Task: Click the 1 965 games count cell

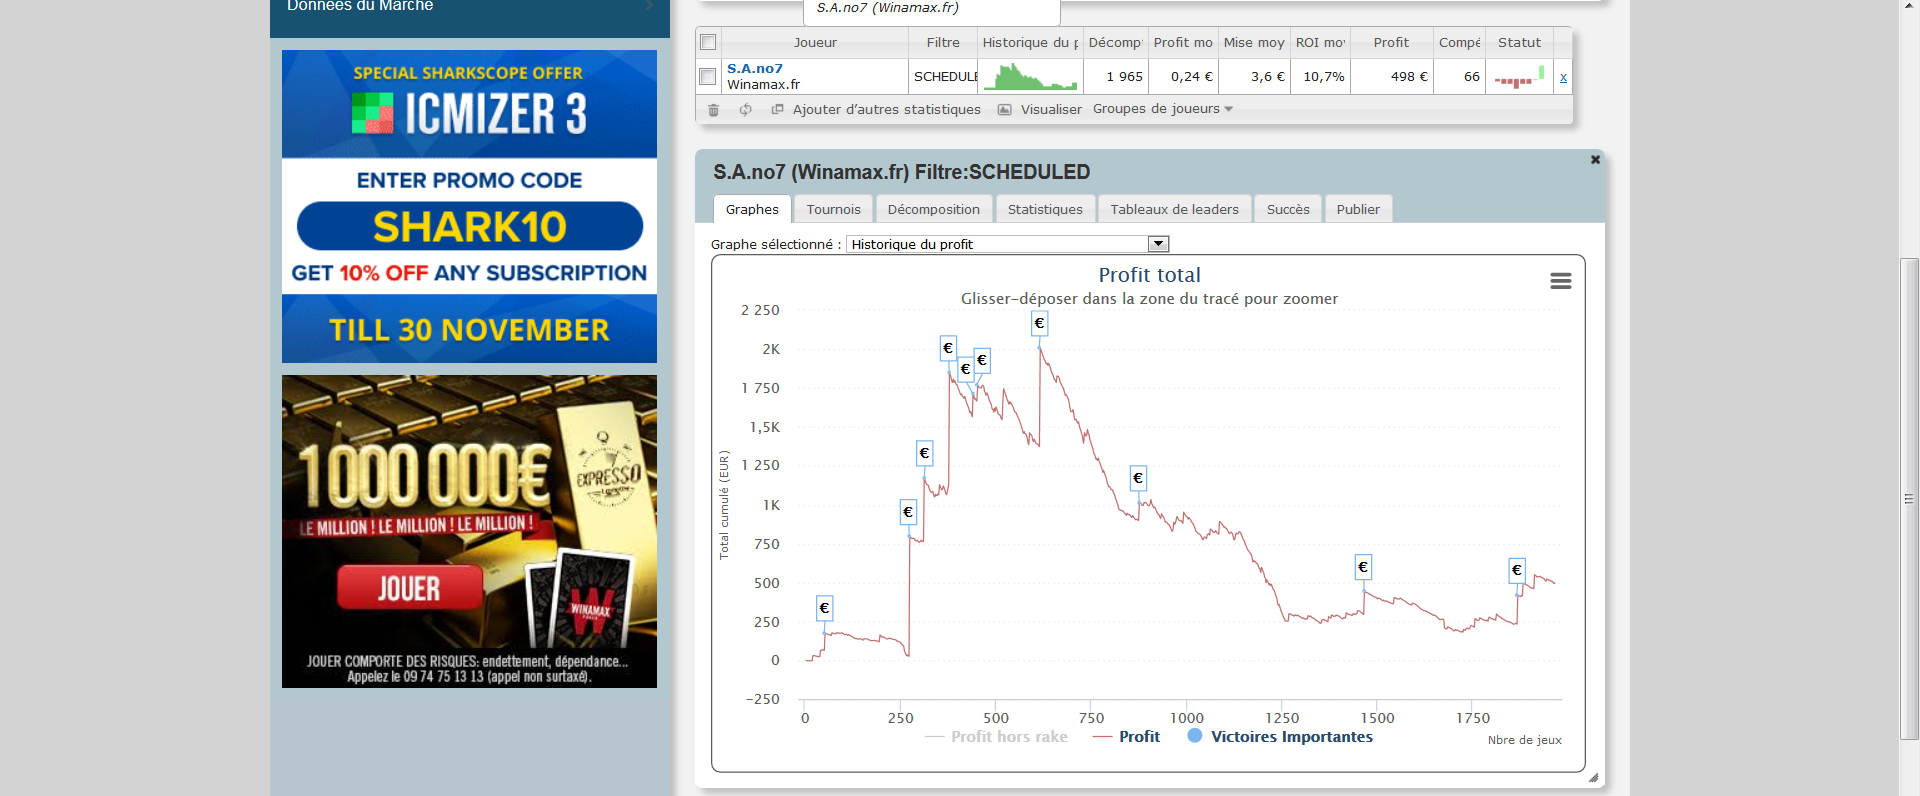Action: click(x=1115, y=76)
